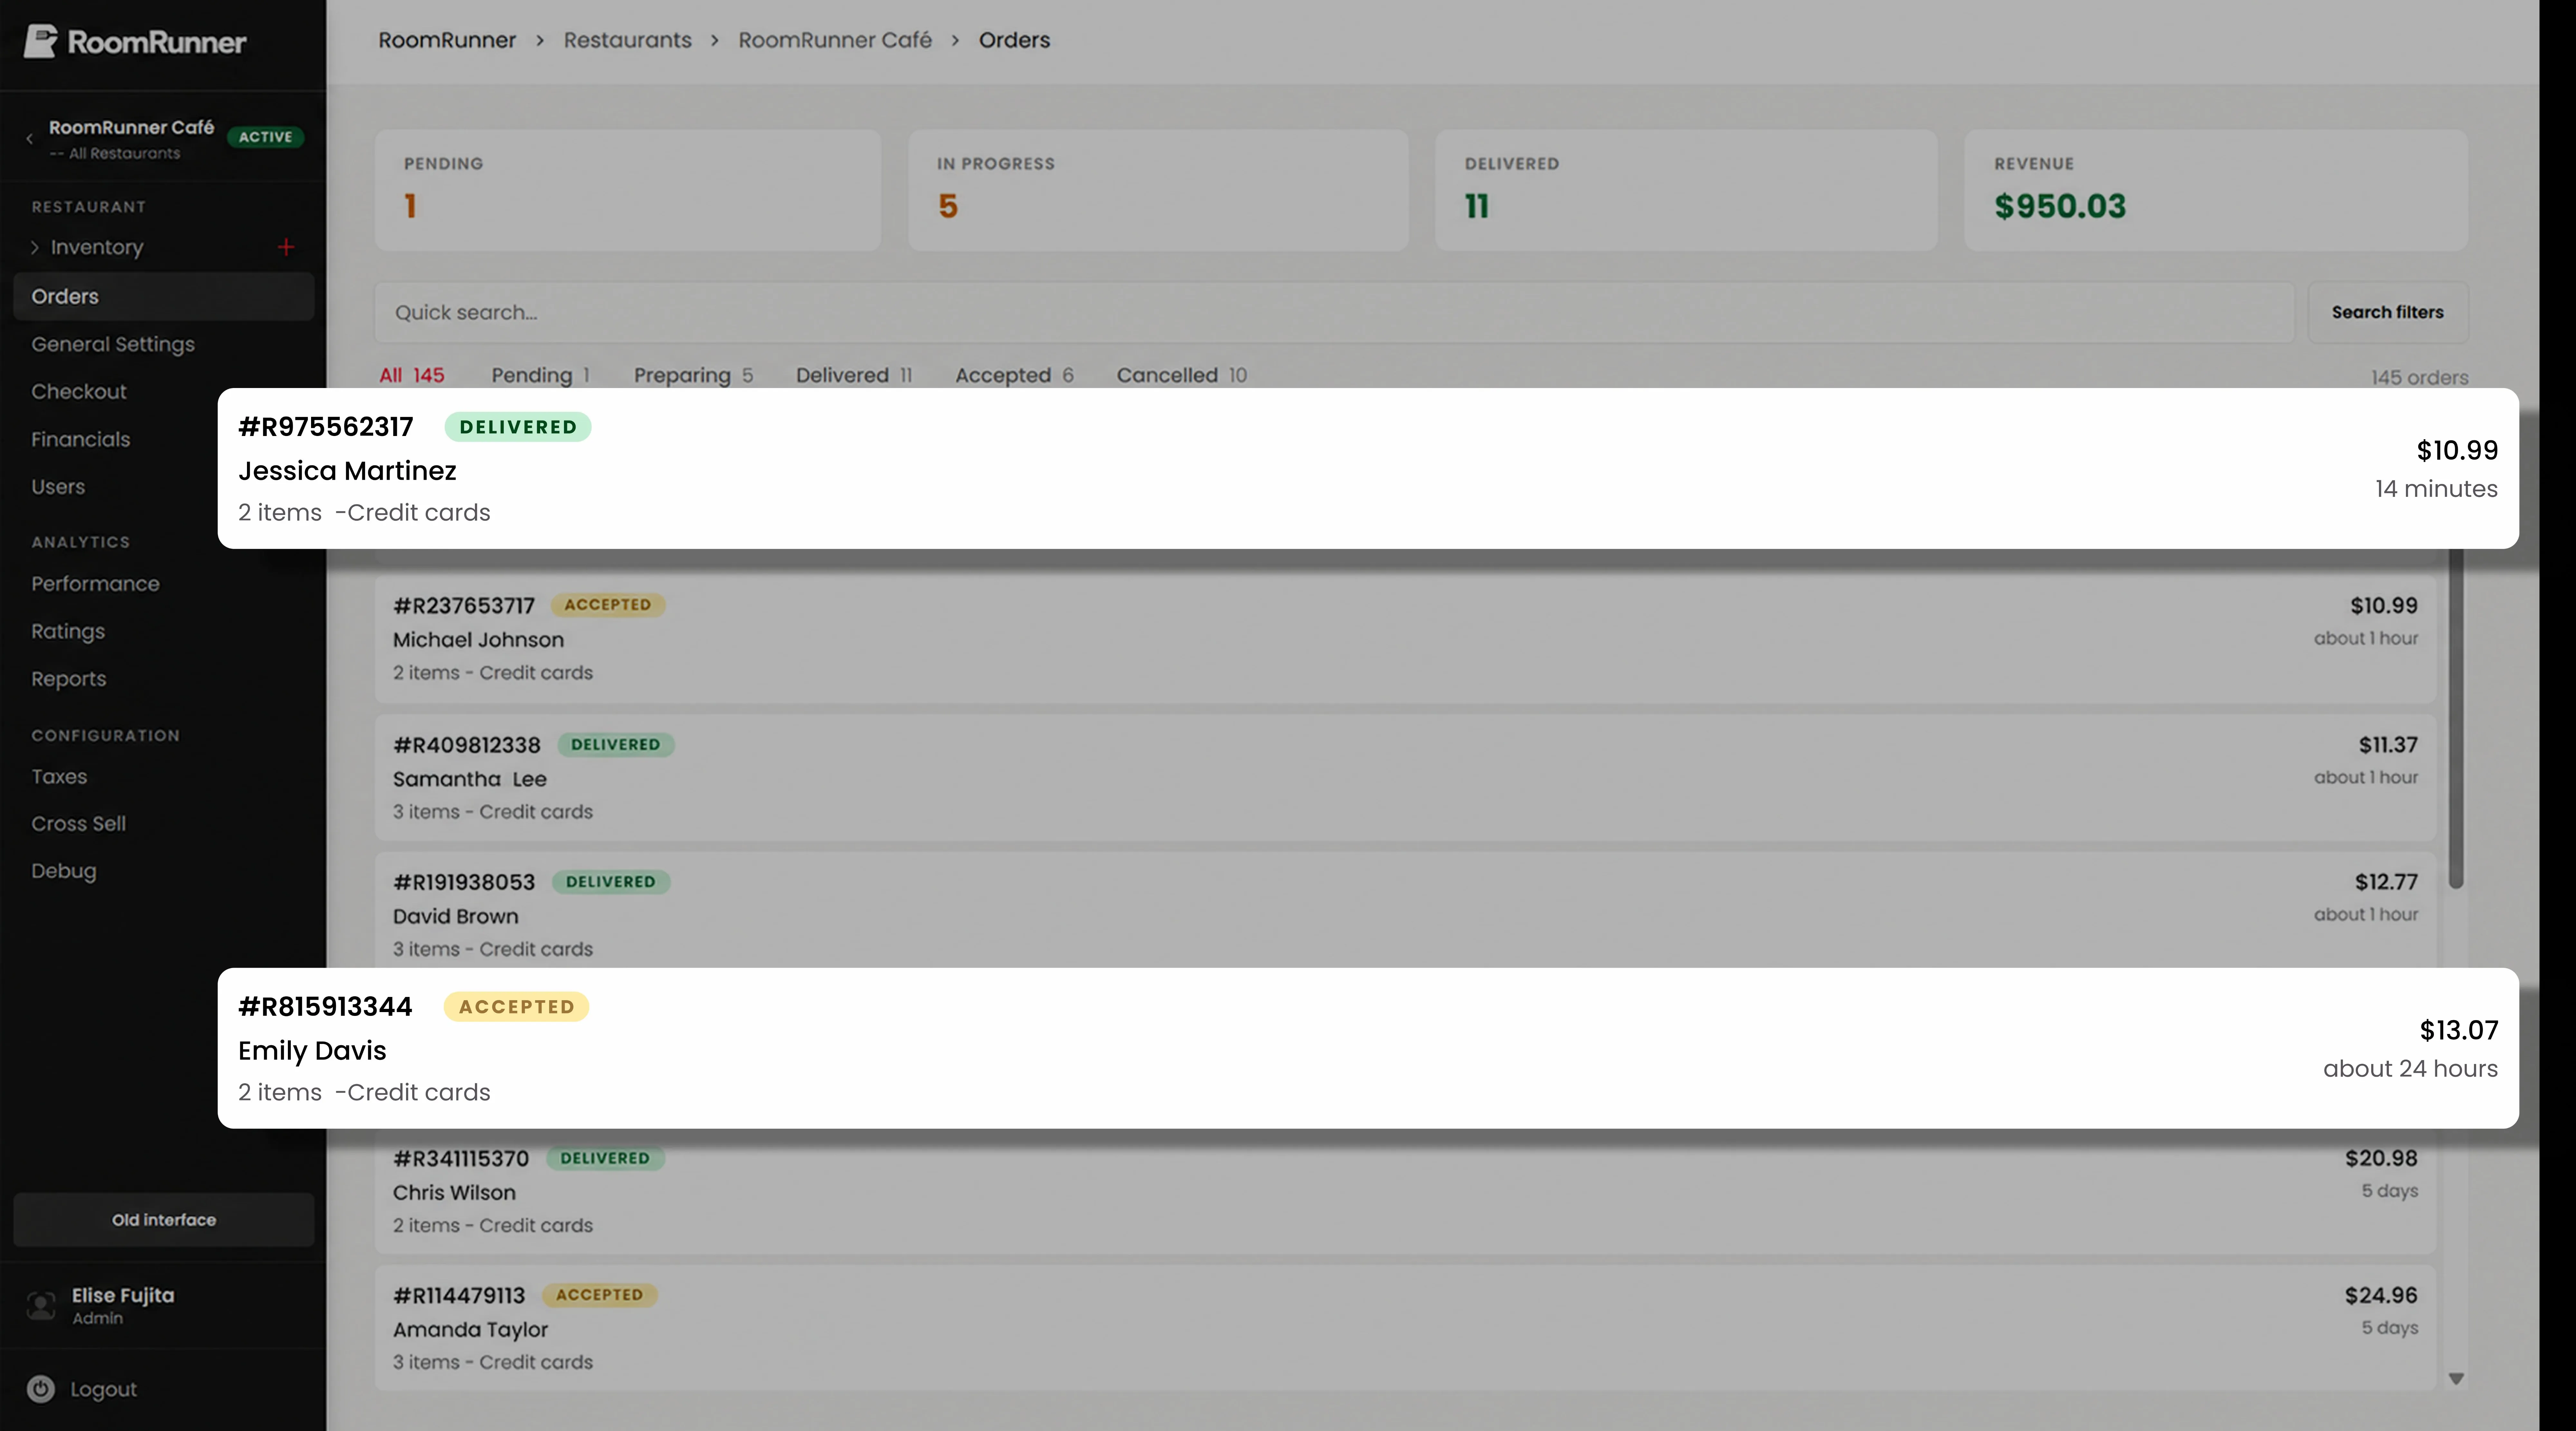Open Jessica Martinez order #R975562317
The image size is (2576, 1431).
click(x=1368, y=468)
